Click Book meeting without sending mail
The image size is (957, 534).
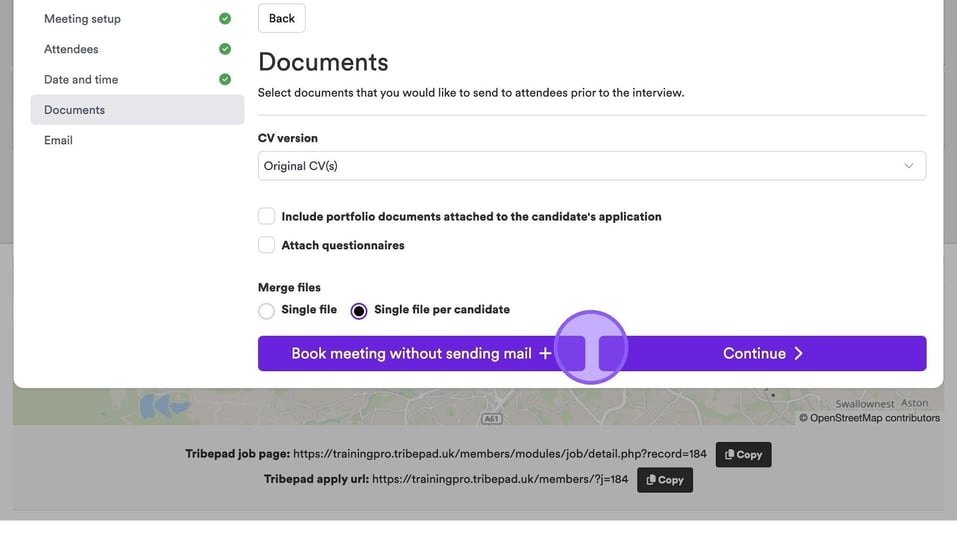[410, 353]
